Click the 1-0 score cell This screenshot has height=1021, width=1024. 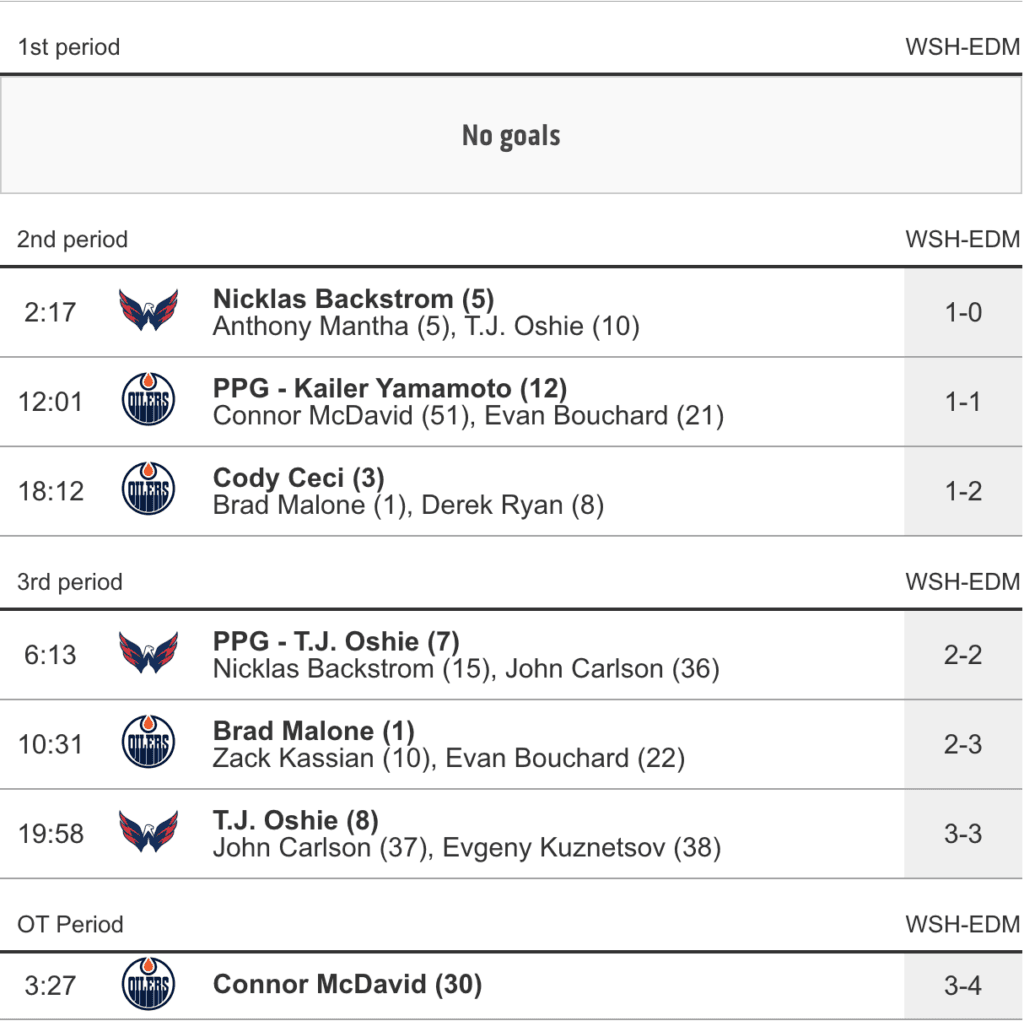pyautogui.click(x=963, y=312)
